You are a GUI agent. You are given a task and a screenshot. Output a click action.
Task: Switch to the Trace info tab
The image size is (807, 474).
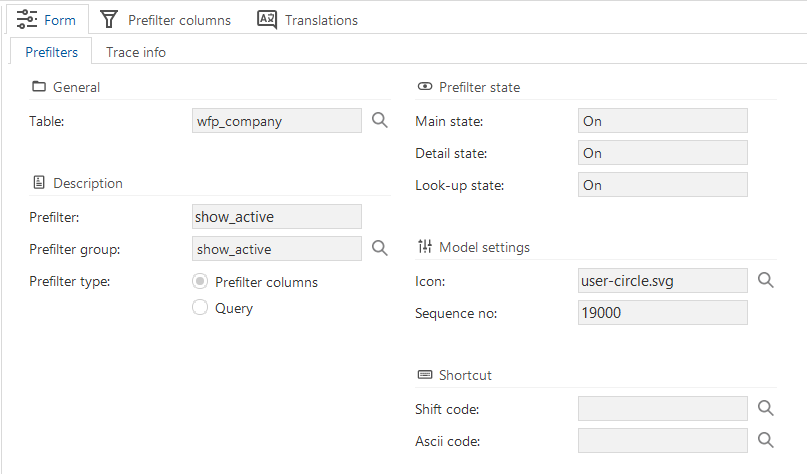coord(136,52)
